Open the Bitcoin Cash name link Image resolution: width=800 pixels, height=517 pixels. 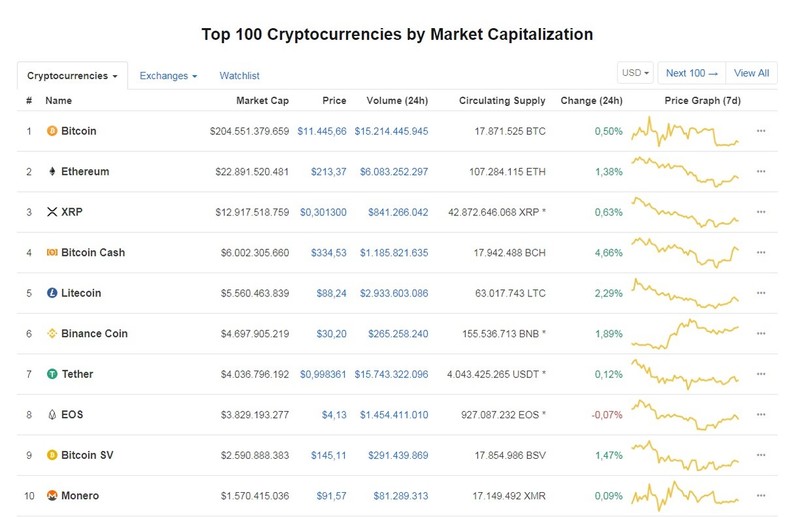(x=93, y=253)
